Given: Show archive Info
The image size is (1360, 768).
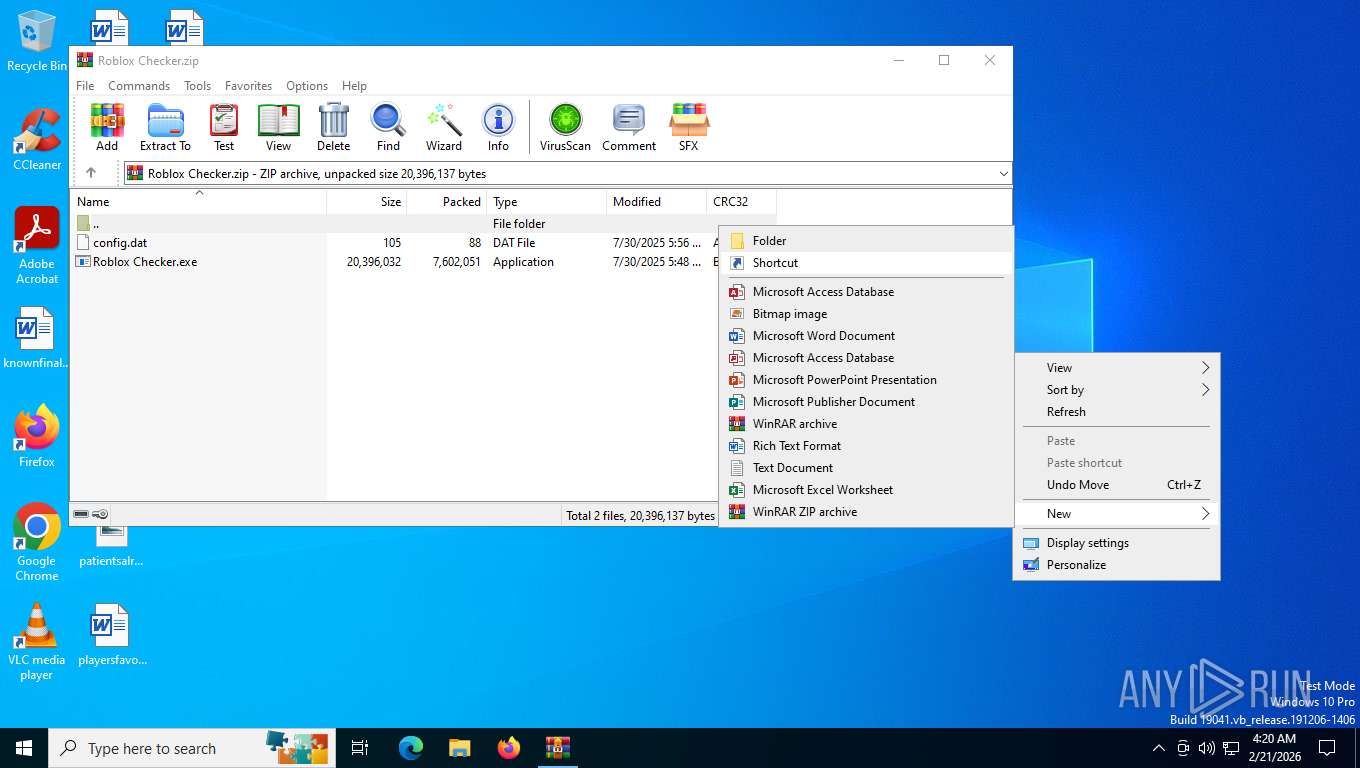Looking at the screenshot, I should pyautogui.click(x=498, y=127).
